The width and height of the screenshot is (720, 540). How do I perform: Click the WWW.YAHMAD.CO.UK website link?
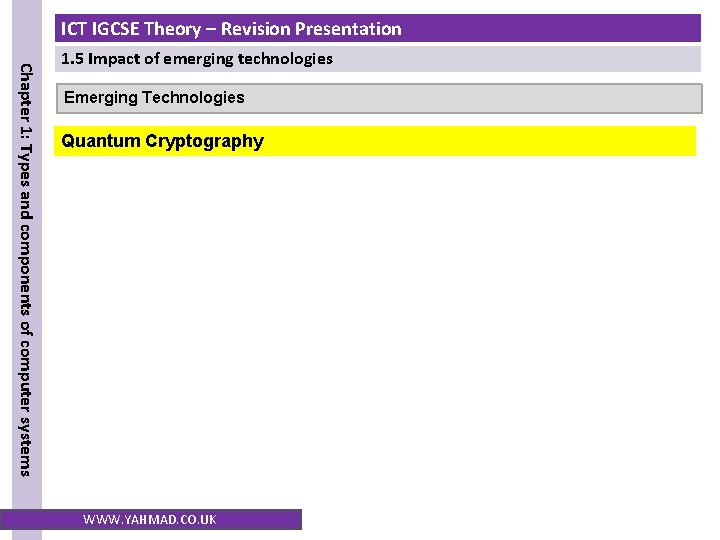pyautogui.click(x=150, y=520)
